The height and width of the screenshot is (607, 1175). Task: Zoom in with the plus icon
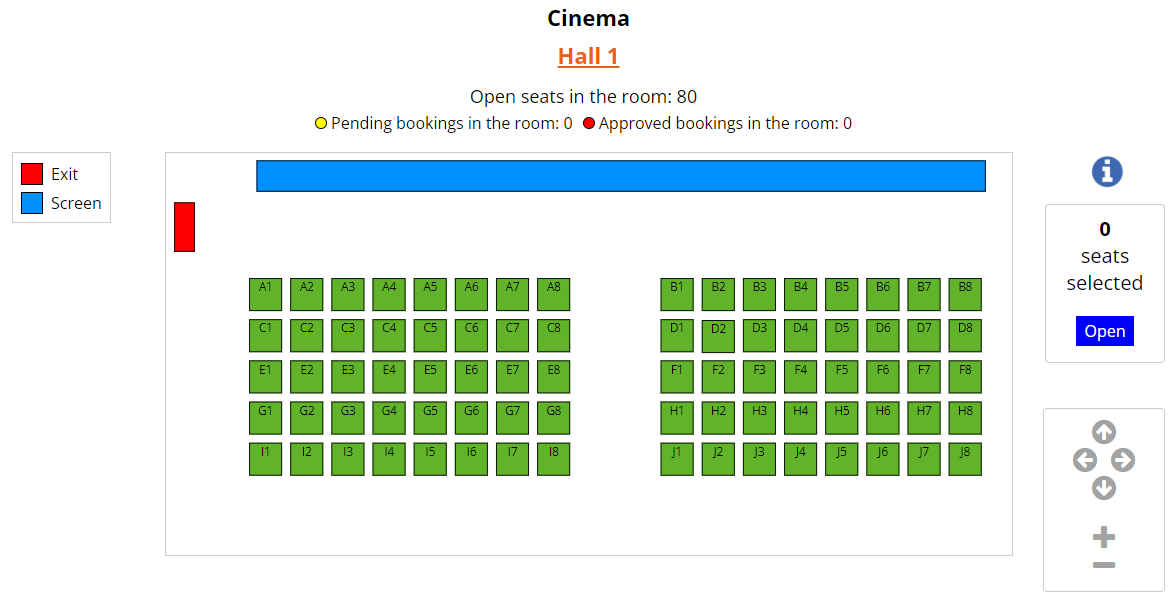[1104, 537]
